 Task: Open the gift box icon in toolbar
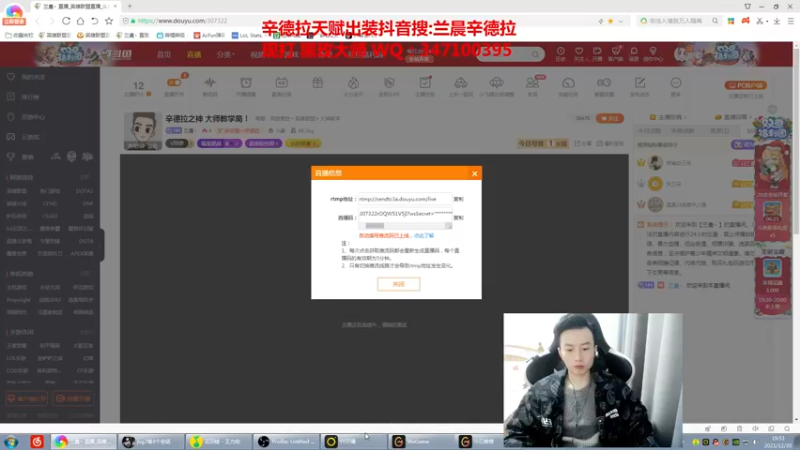(317, 83)
